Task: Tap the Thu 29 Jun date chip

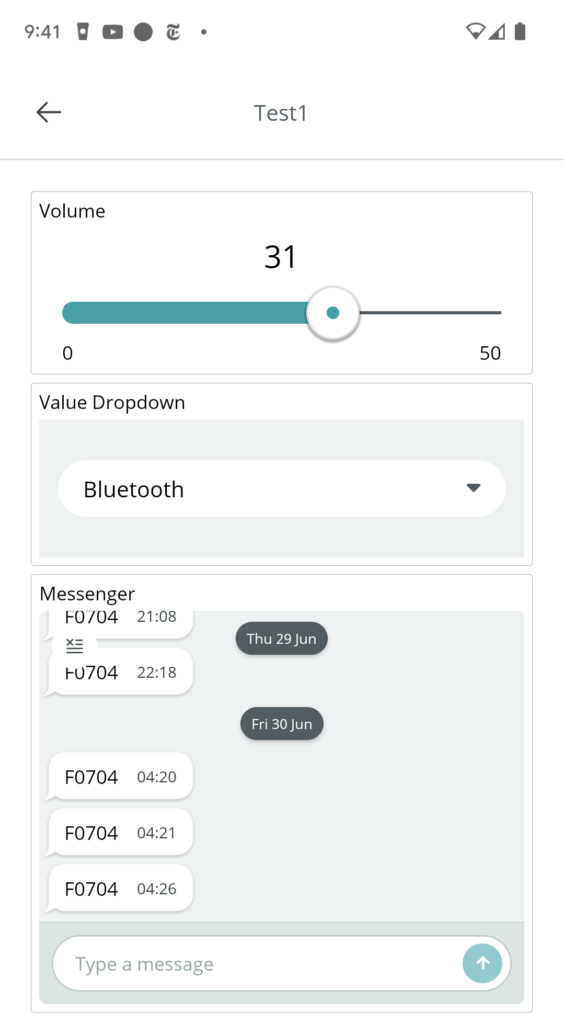Action: (281, 638)
